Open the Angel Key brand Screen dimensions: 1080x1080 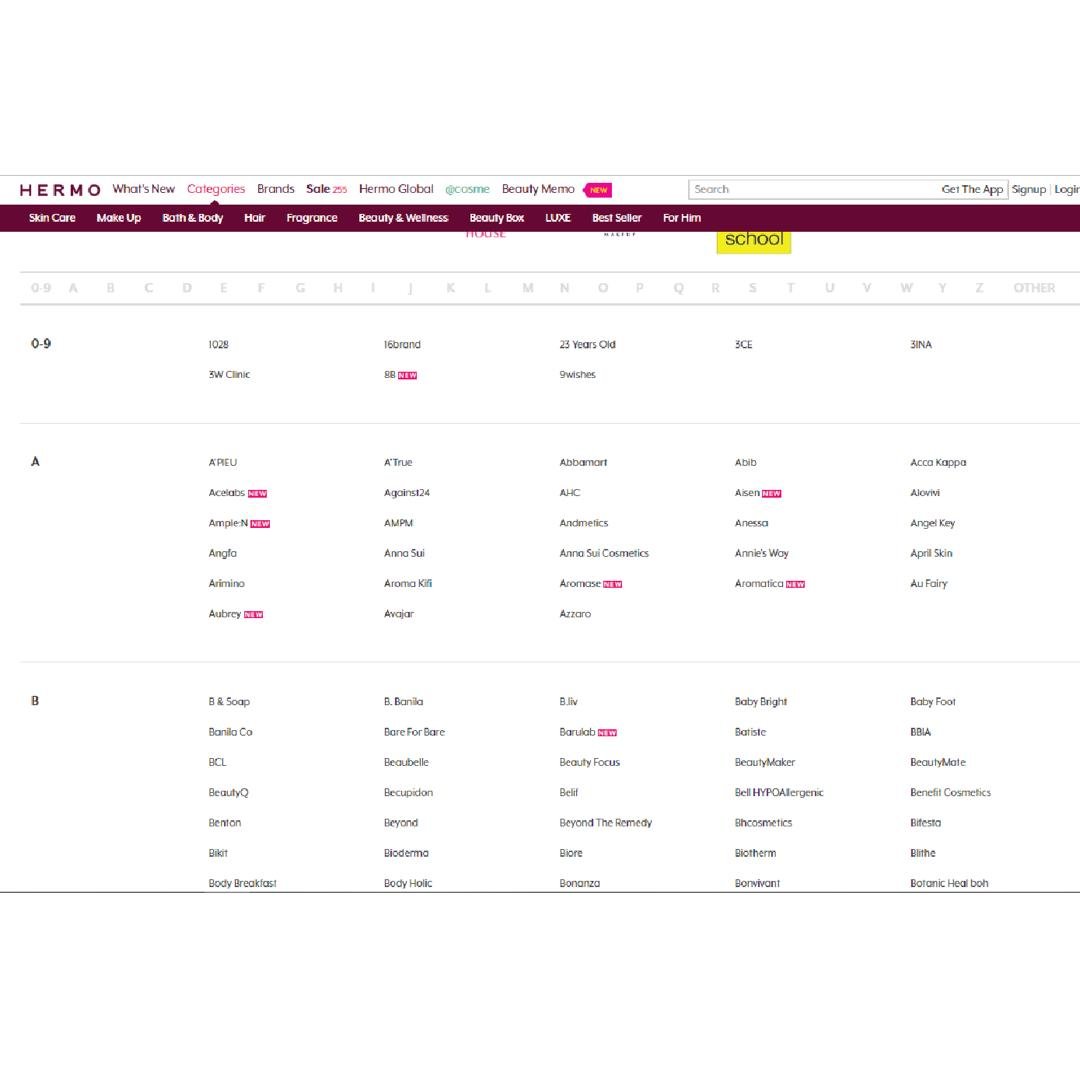tap(933, 523)
